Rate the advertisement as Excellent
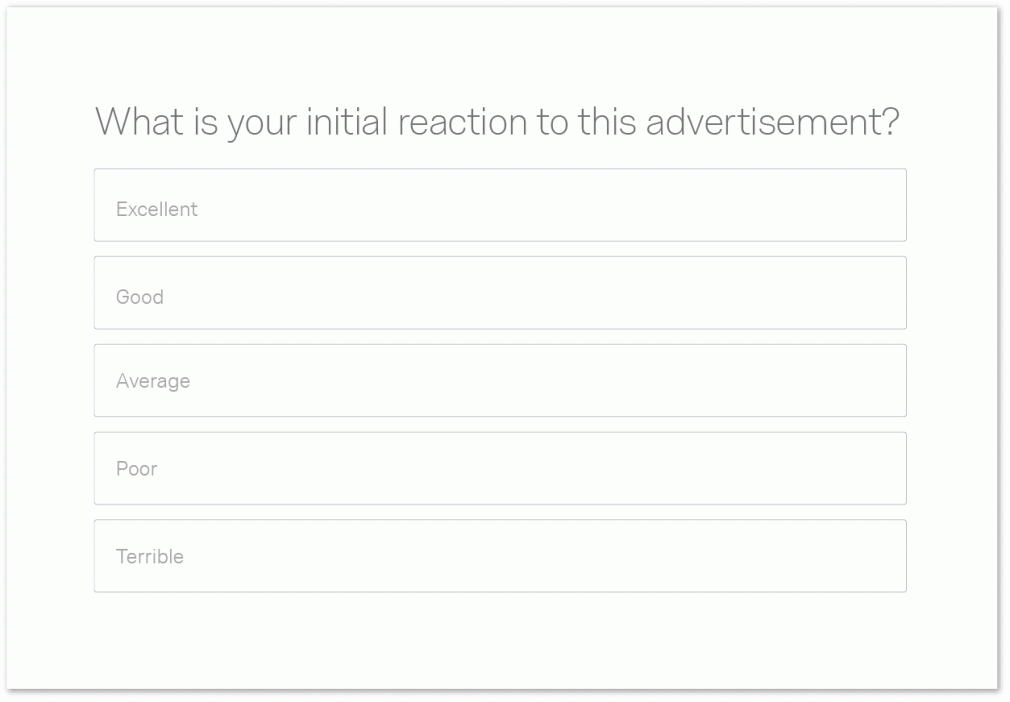 (x=500, y=205)
